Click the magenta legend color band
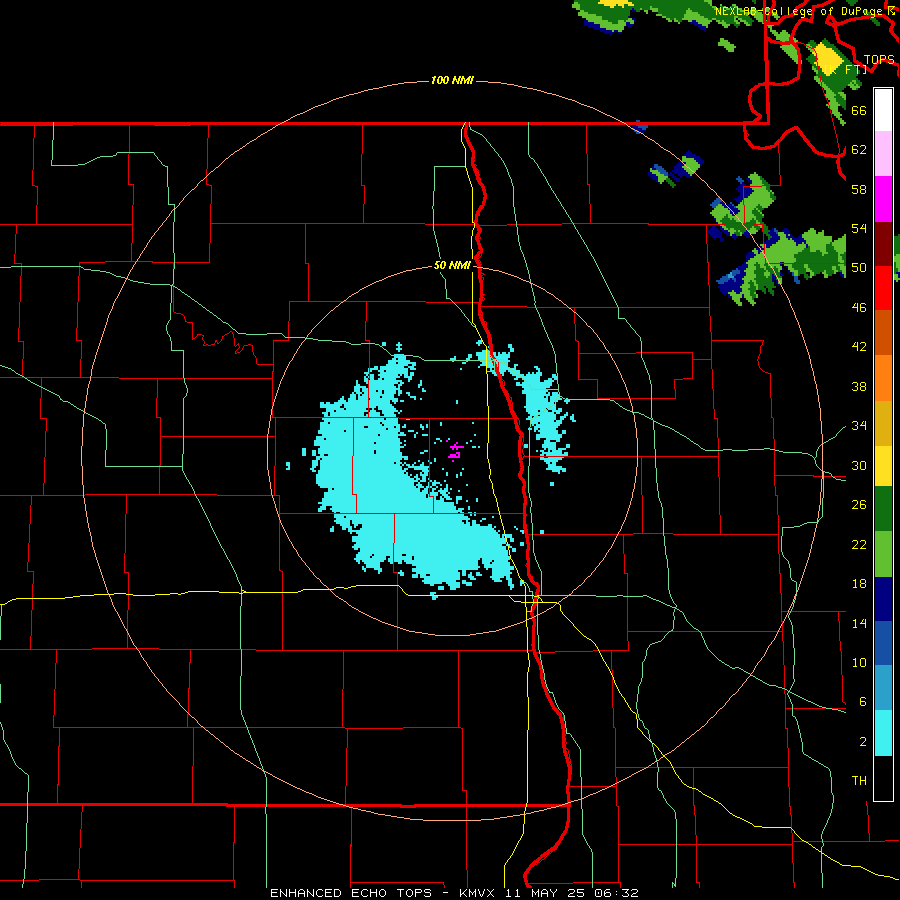This screenshot has height=900, width=900. coord(883,199)
